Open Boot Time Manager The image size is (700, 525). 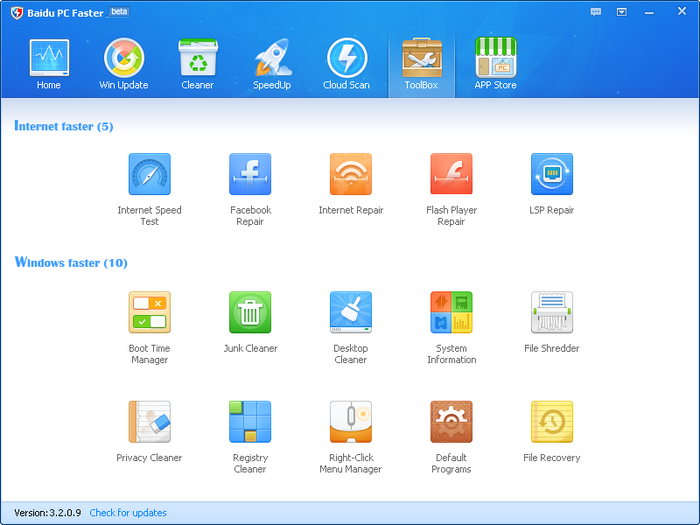point(150,312)
